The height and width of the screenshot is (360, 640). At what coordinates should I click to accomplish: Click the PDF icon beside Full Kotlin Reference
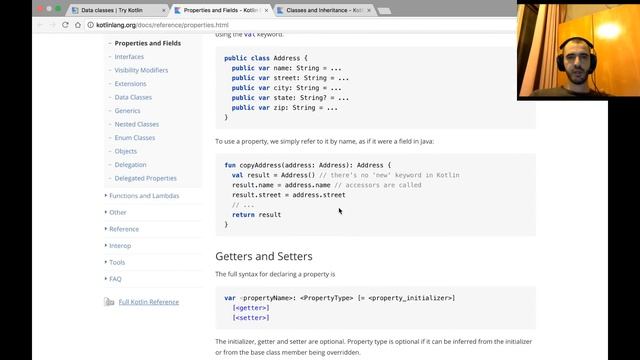109,302
